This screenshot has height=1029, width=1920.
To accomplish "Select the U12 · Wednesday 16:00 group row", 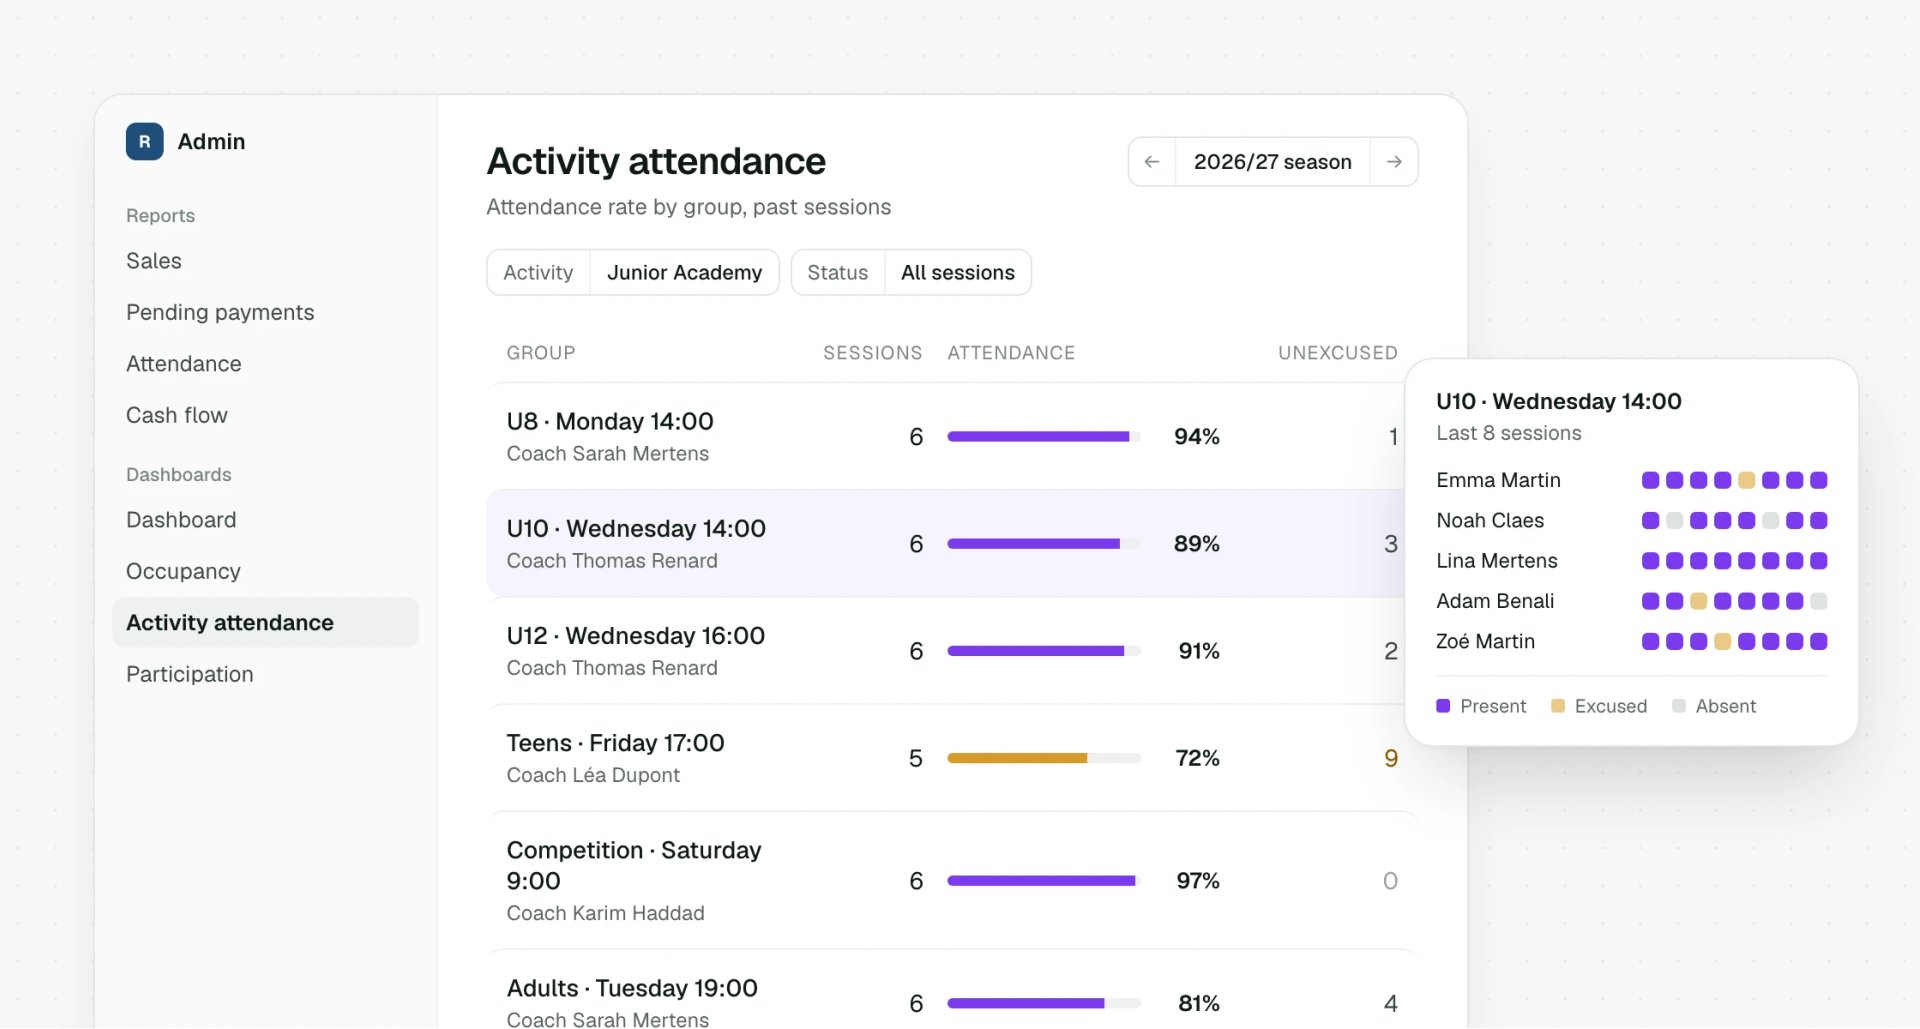I will pos(952,651).
